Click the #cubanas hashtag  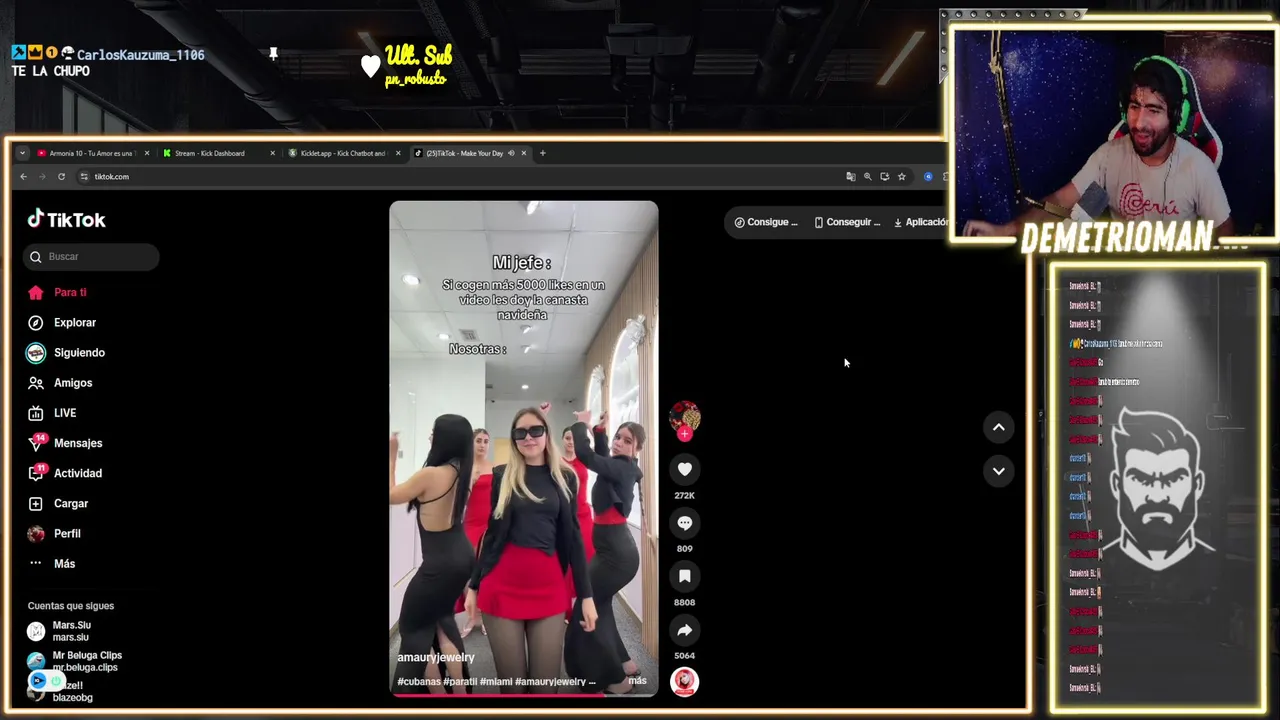point(418,682)
